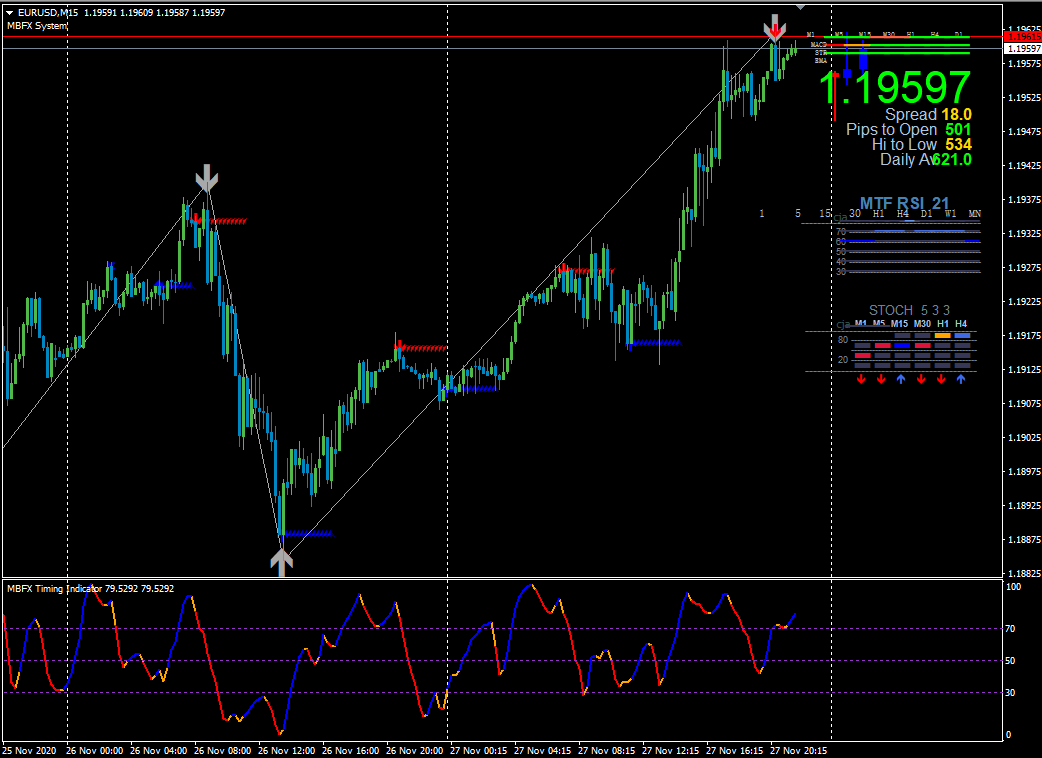
Task: Click the STOCH 5 3 3 heading
Action: click(x=909, y=310)
